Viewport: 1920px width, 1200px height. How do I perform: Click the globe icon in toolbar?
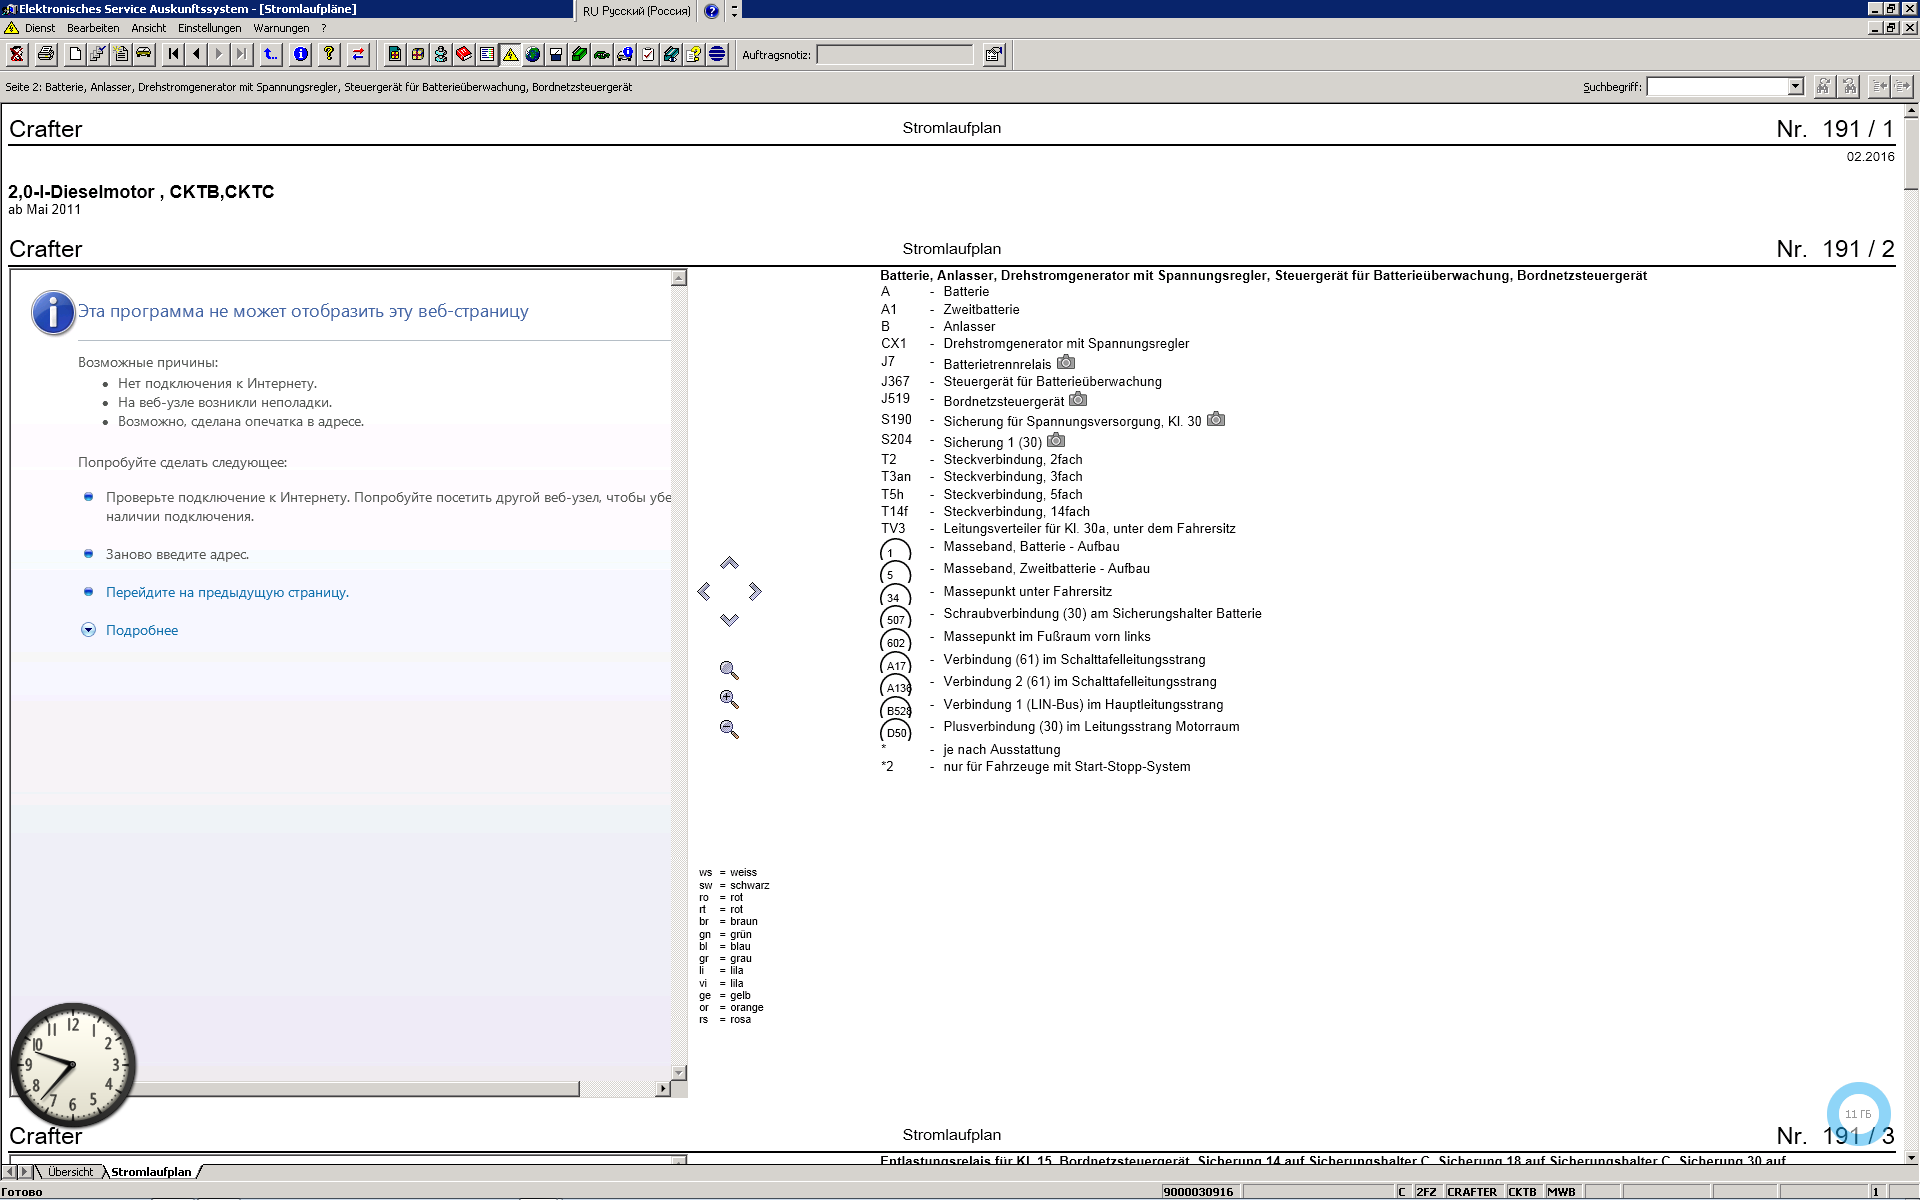point(533,54)
